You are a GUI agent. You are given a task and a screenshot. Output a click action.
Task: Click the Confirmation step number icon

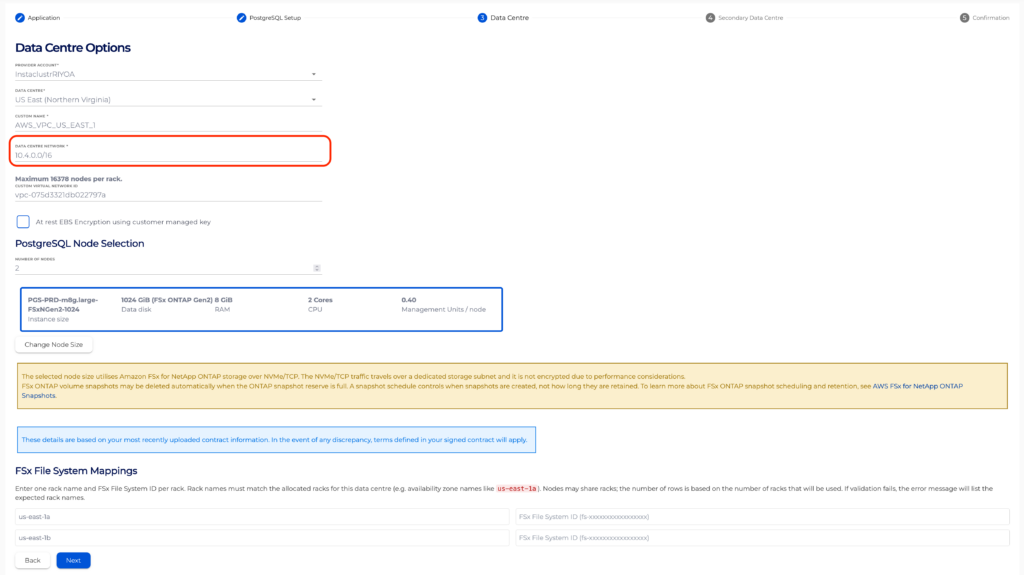click(964, 18)
